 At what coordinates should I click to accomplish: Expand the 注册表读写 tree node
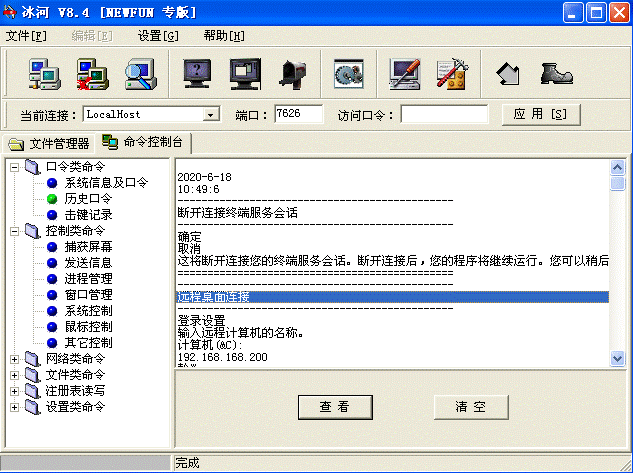[x=15, y=391]
